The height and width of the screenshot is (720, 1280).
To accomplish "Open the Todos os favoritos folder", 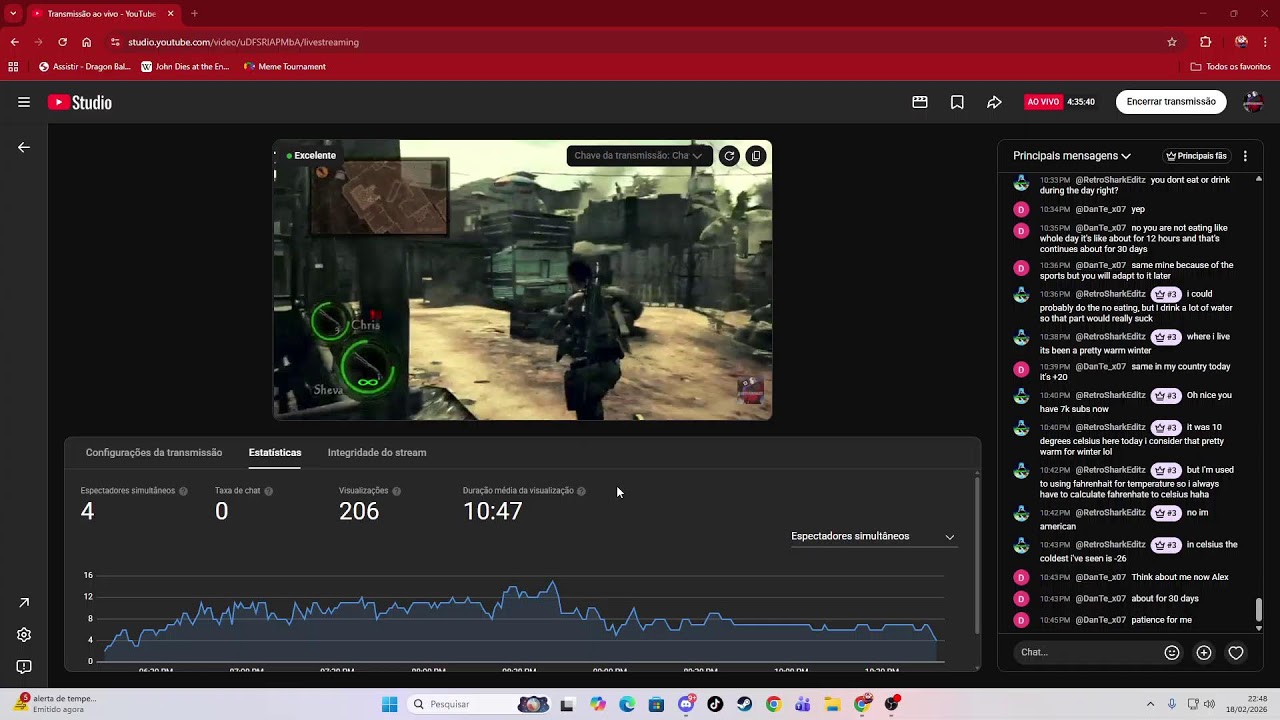I will tap(1230, 67).
